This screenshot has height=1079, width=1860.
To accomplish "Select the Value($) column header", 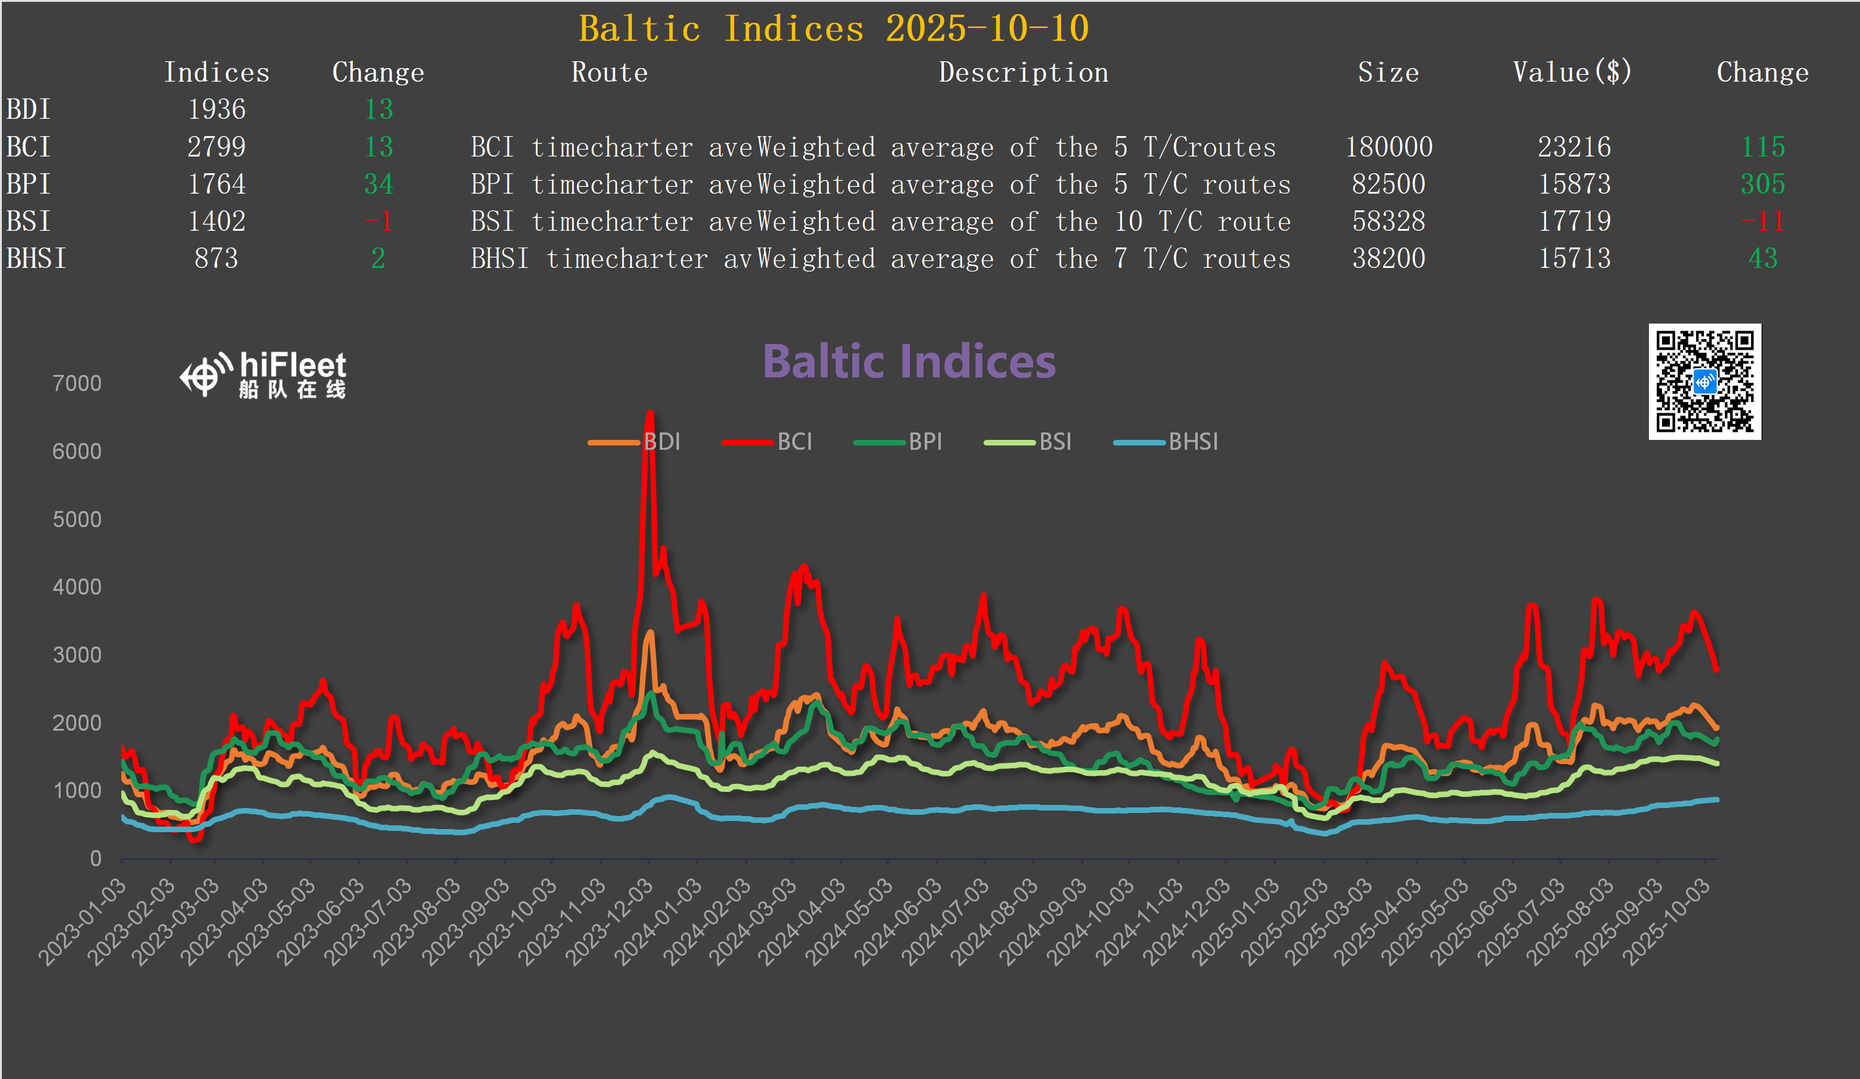I will point(1571,73).
